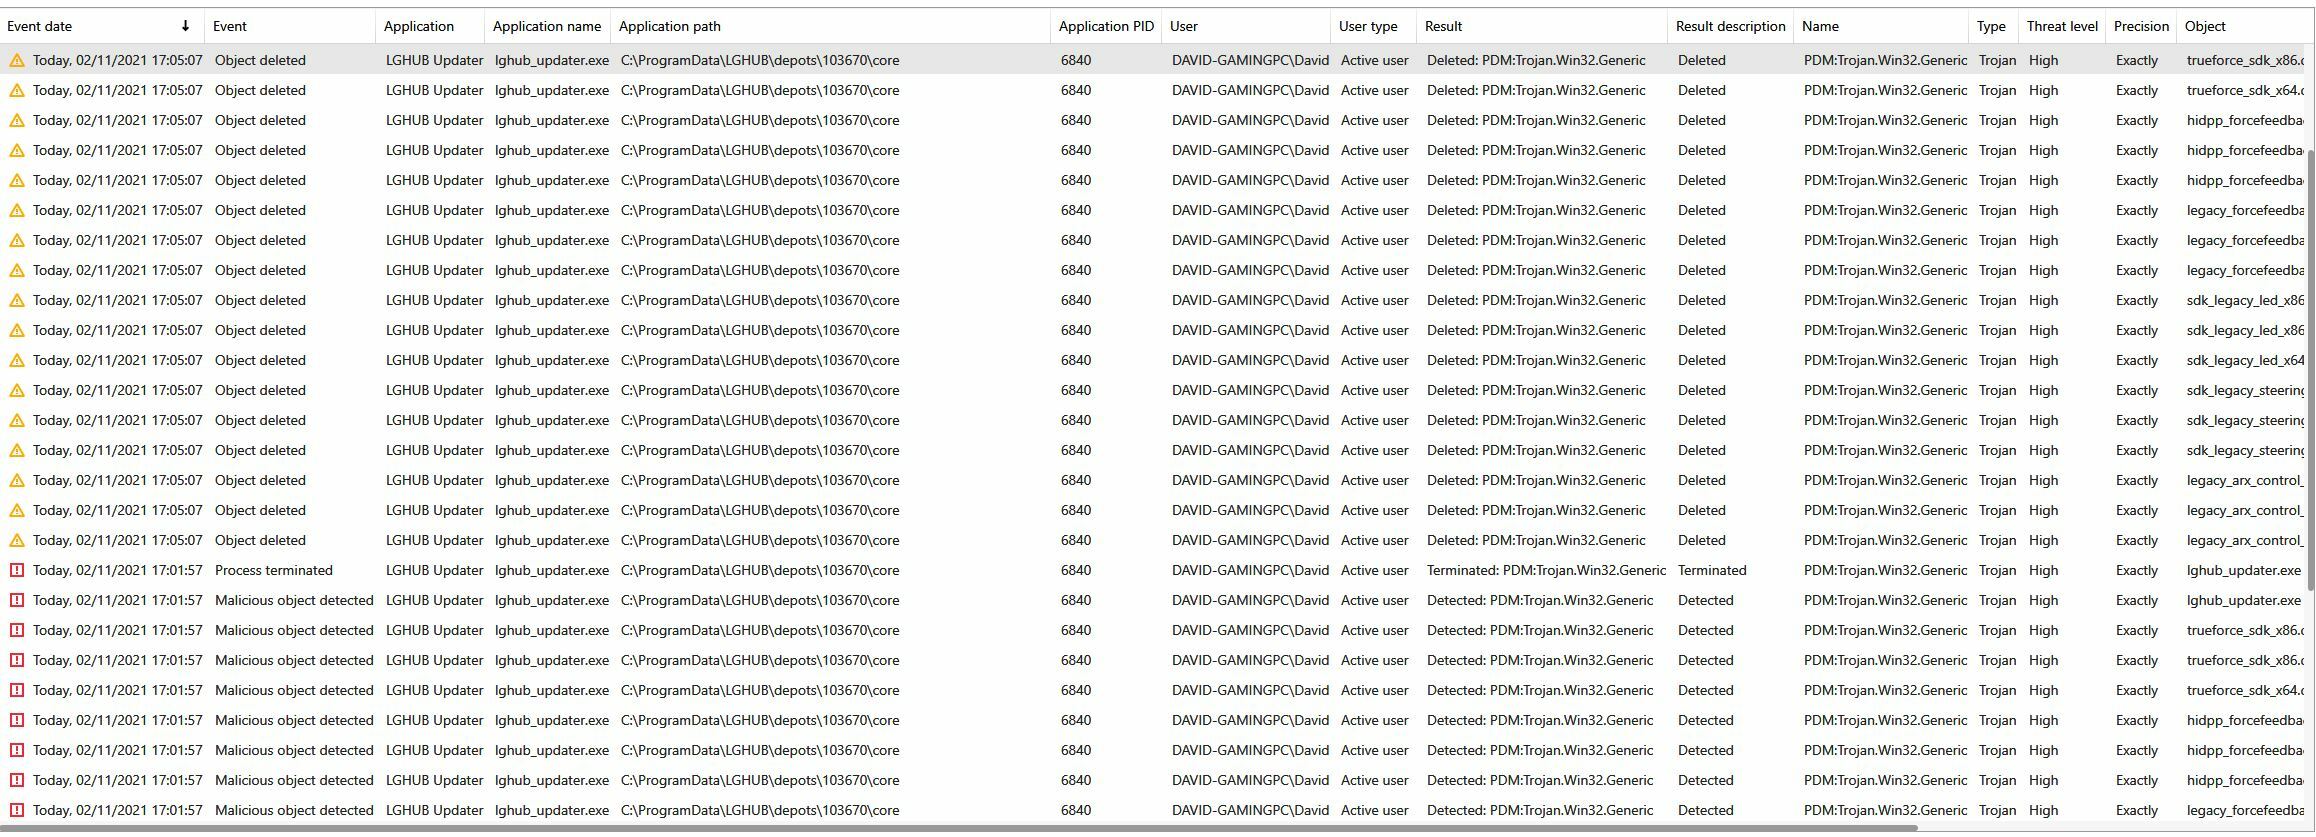This screenshot has width=2316, height=837.
Task: Click trueforce_sdk_x64 object in Malicious object detected row
Action: (x=2245, y=690)
